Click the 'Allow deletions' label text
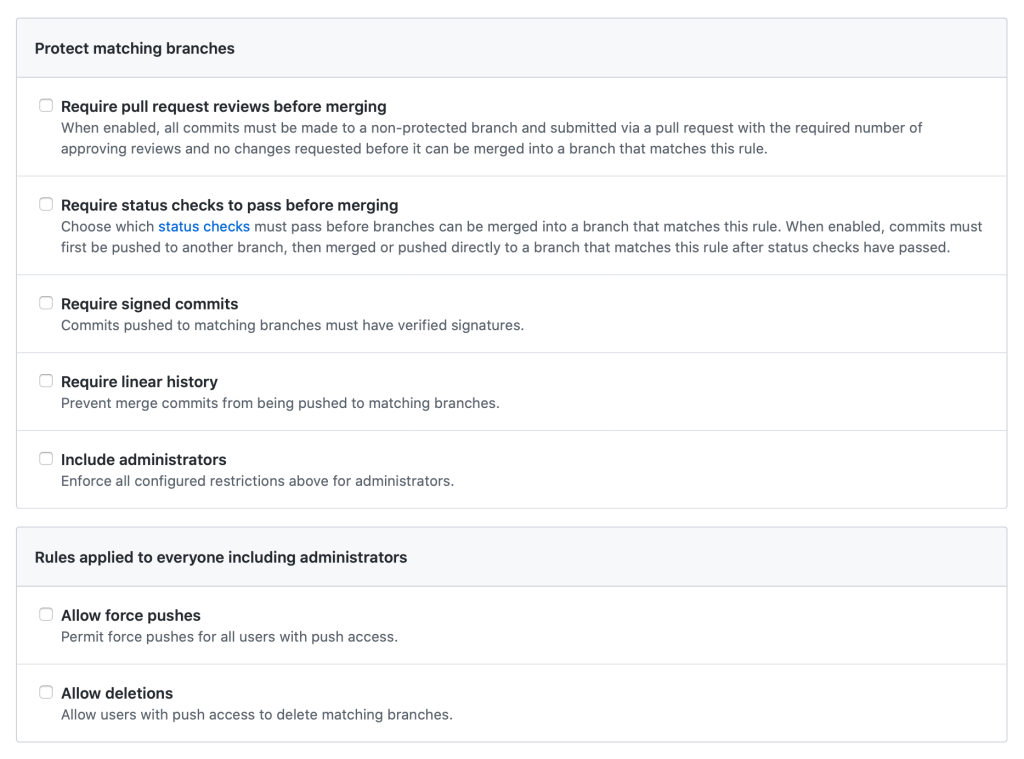 pyautogui.click(x=117, y=694)
